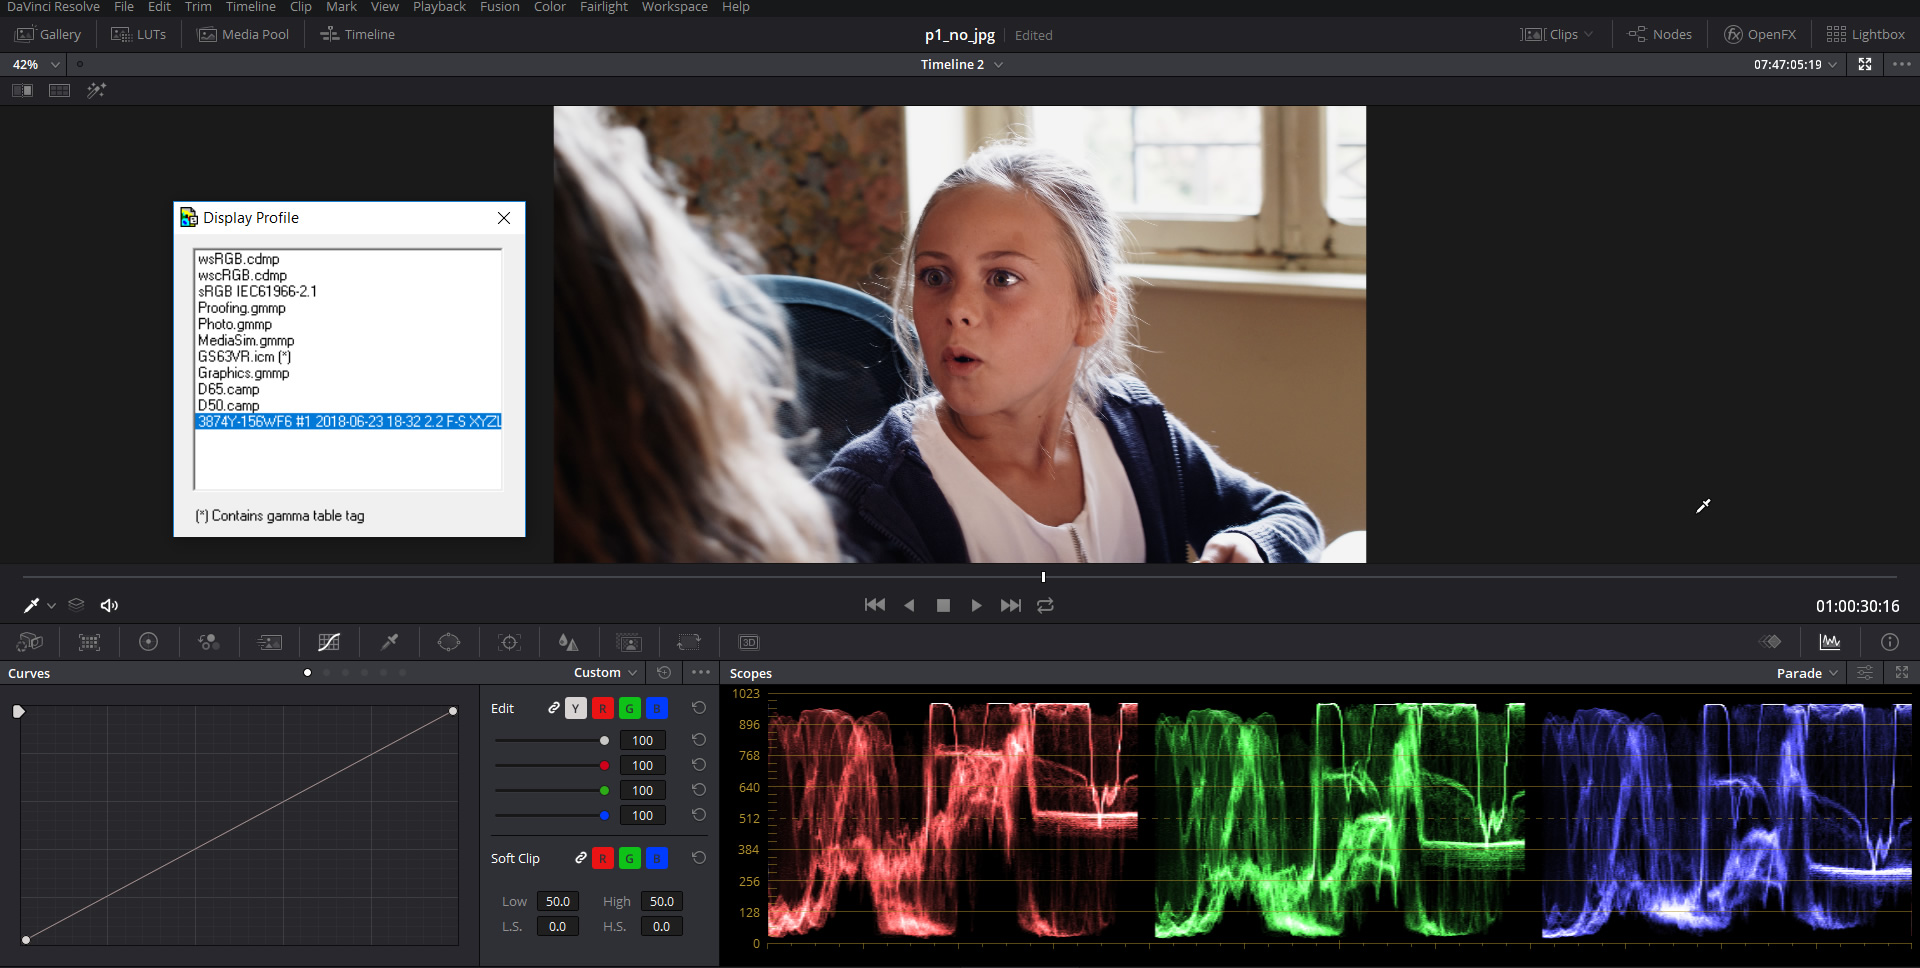Open the viewer zoom 42% dropdown
The height and width of the screenshot is (968, 1920).
[x=36, y=64]
